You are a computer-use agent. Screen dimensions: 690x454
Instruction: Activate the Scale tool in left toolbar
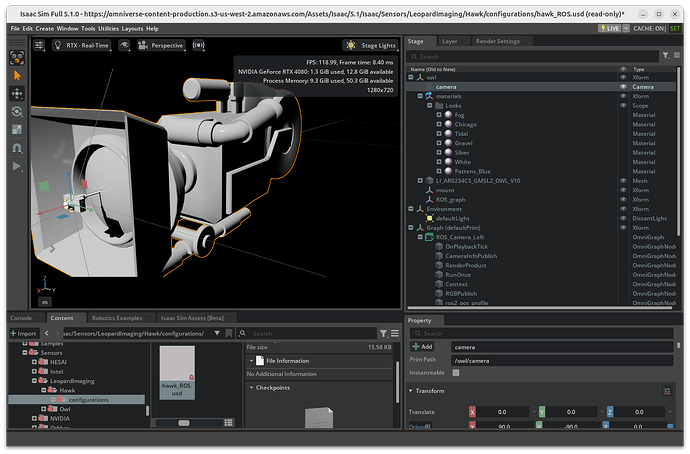[17, 129]
